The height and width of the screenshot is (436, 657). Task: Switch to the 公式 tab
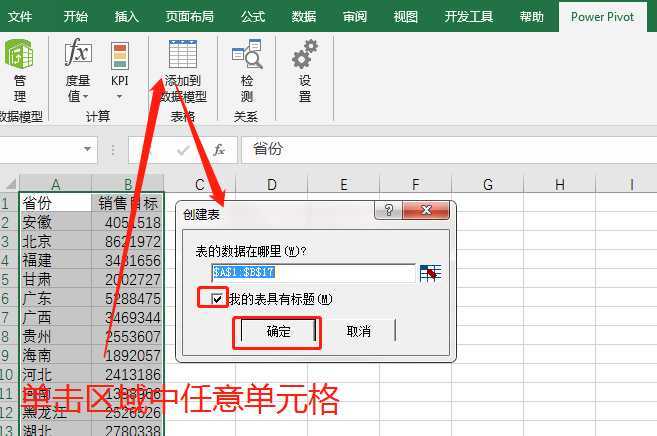click(253, 16)
